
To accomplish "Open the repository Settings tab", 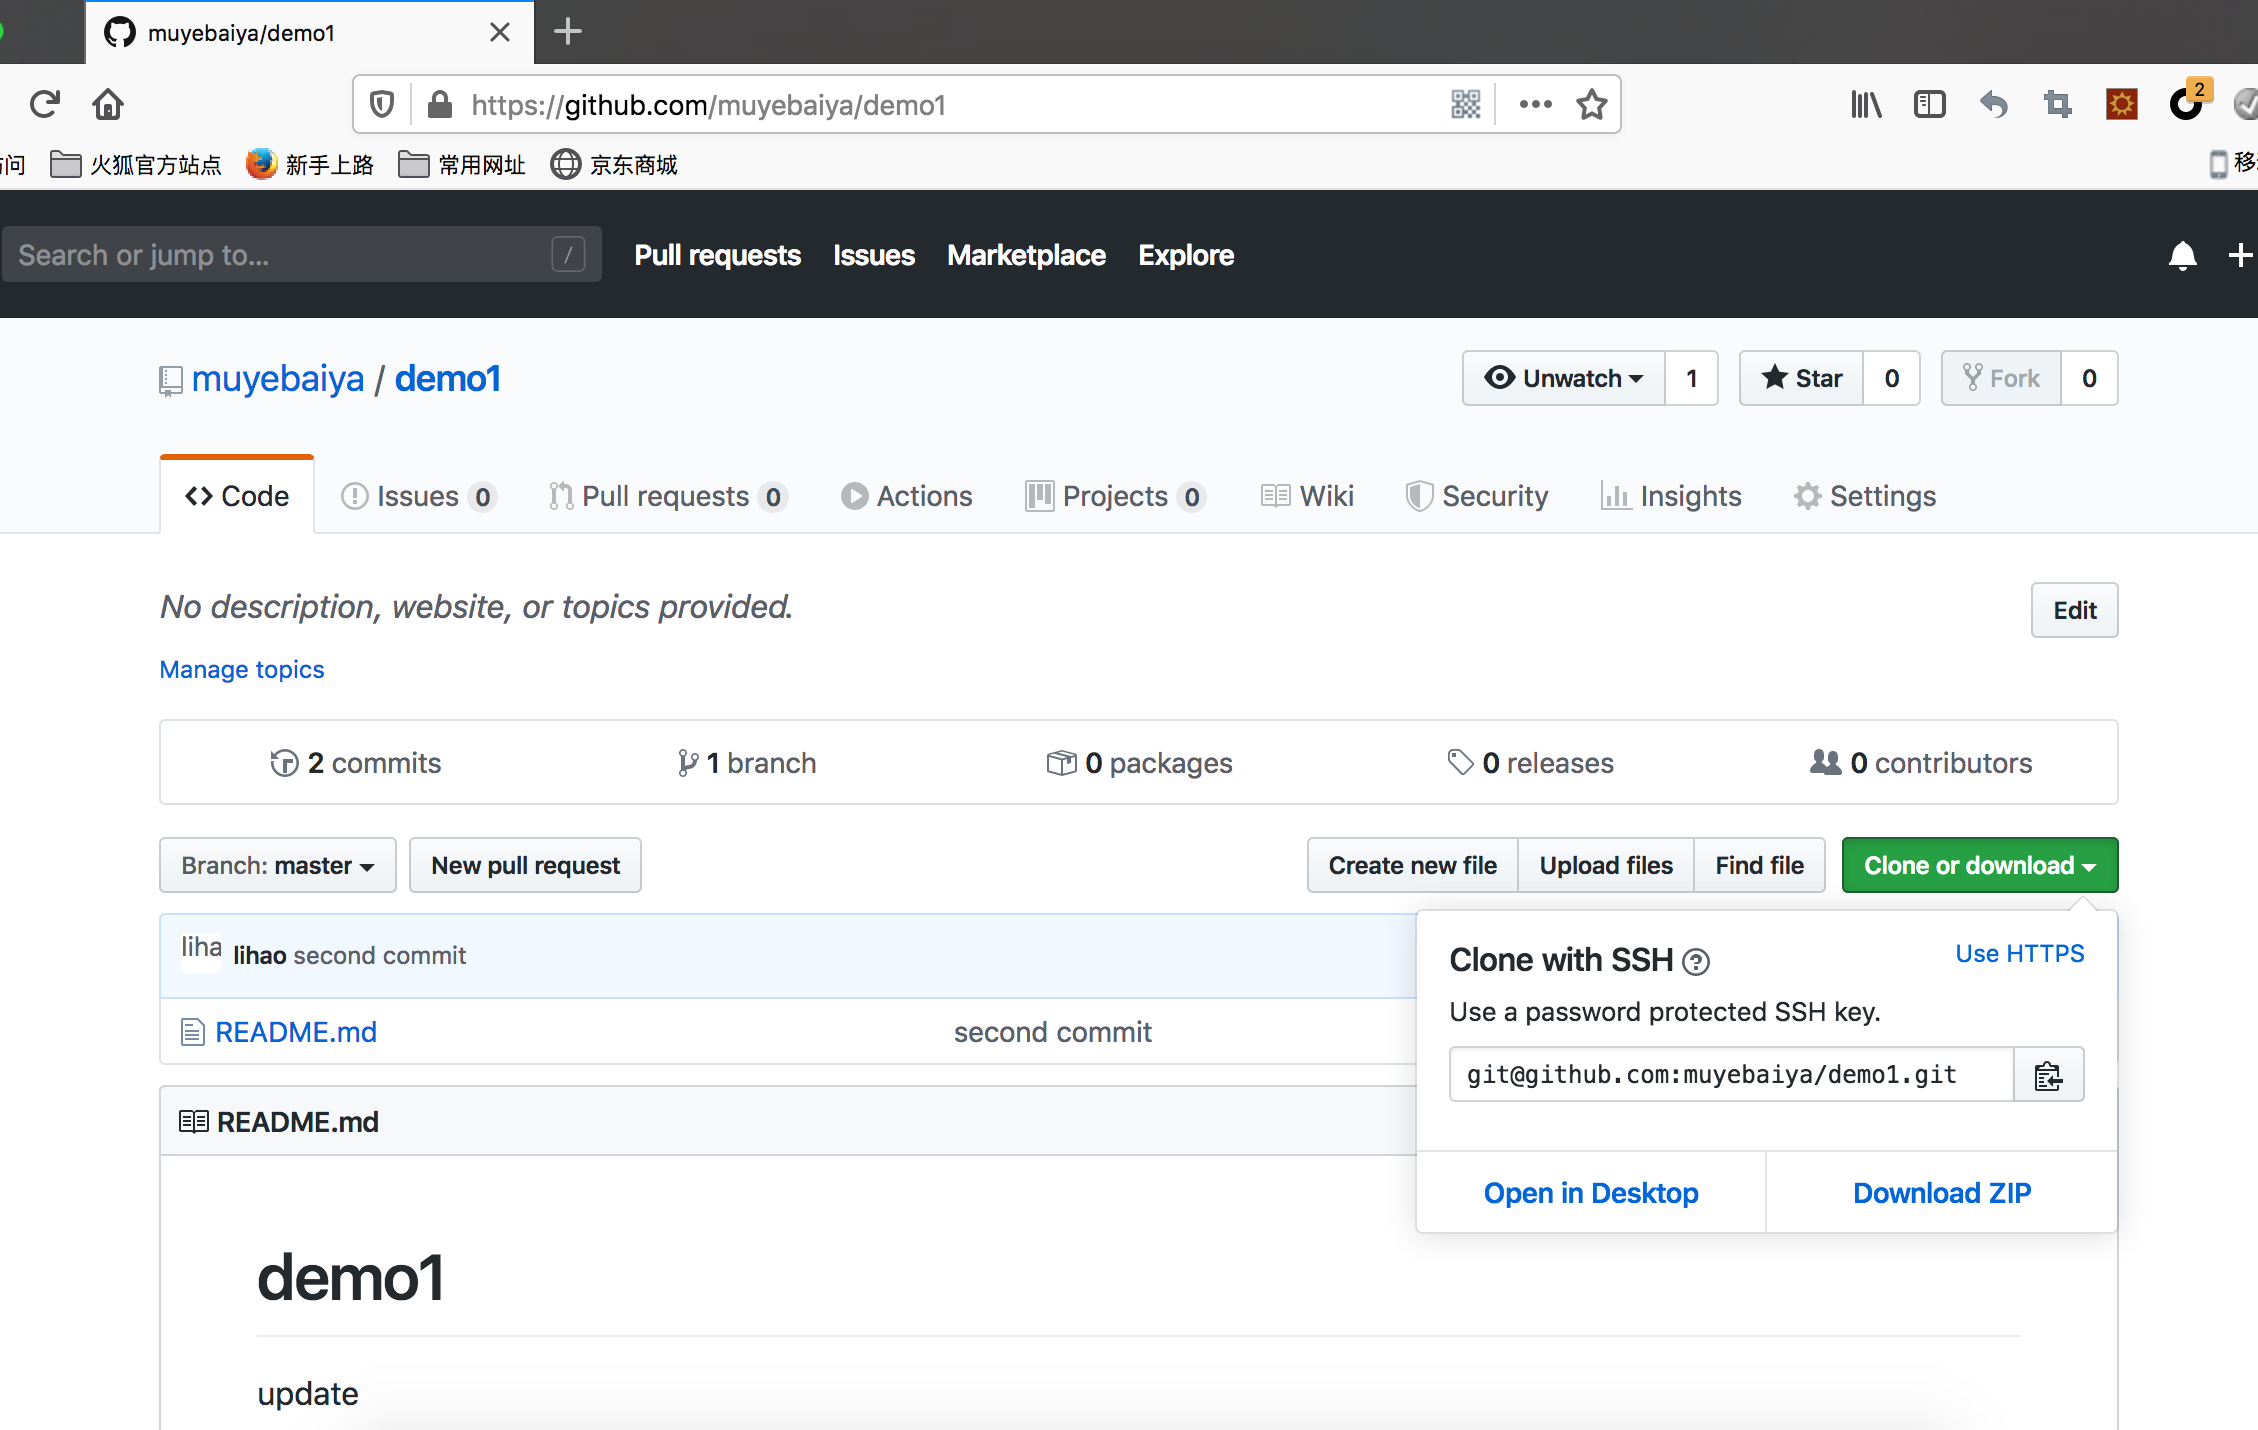I will click(x=1865, y=496).
